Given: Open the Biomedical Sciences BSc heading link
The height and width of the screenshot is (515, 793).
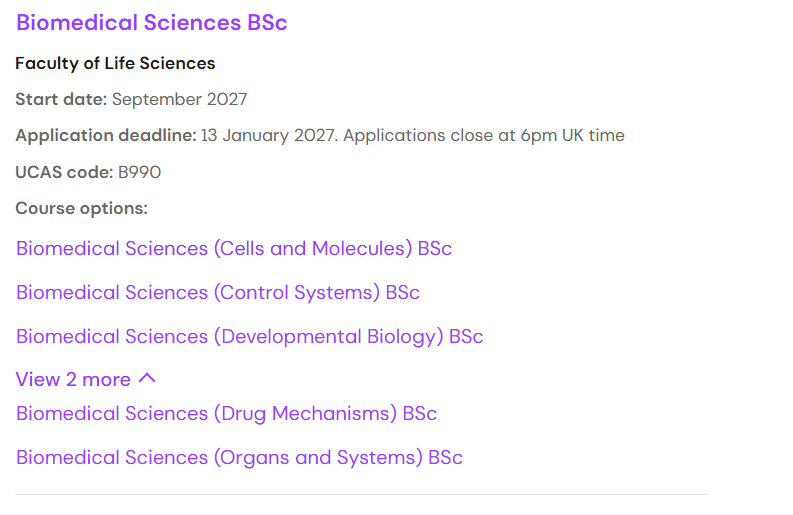Looking at the screenshot, I should [151, 23].
